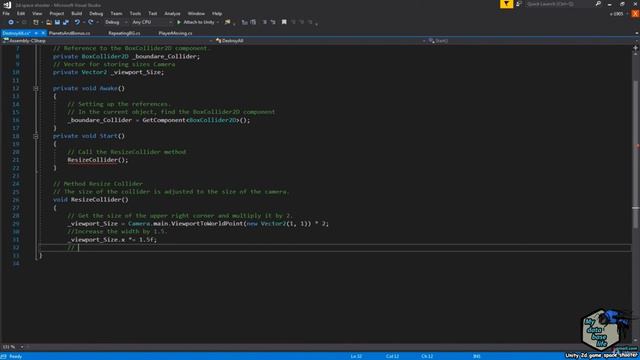This screenshot has width=640, height=360.
Task: Open the Debug menu
Action: click(x=96, y=13)
